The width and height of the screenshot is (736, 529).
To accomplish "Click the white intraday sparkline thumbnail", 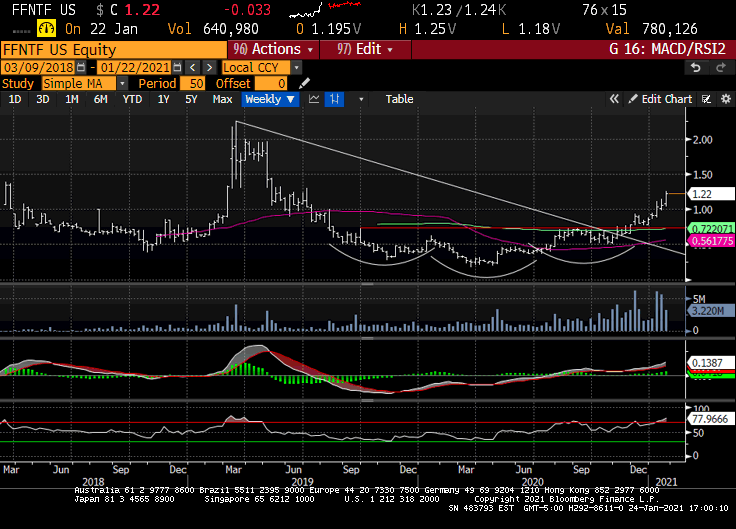I will [x=306, y=10].
